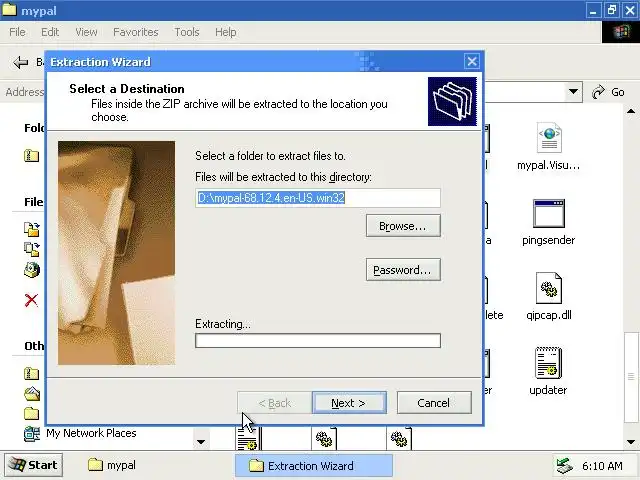Click the extraction directory path field
Image resolution: width=640 pixels, height=480 pixels.
pyautogui.click(x=318, y=198)
